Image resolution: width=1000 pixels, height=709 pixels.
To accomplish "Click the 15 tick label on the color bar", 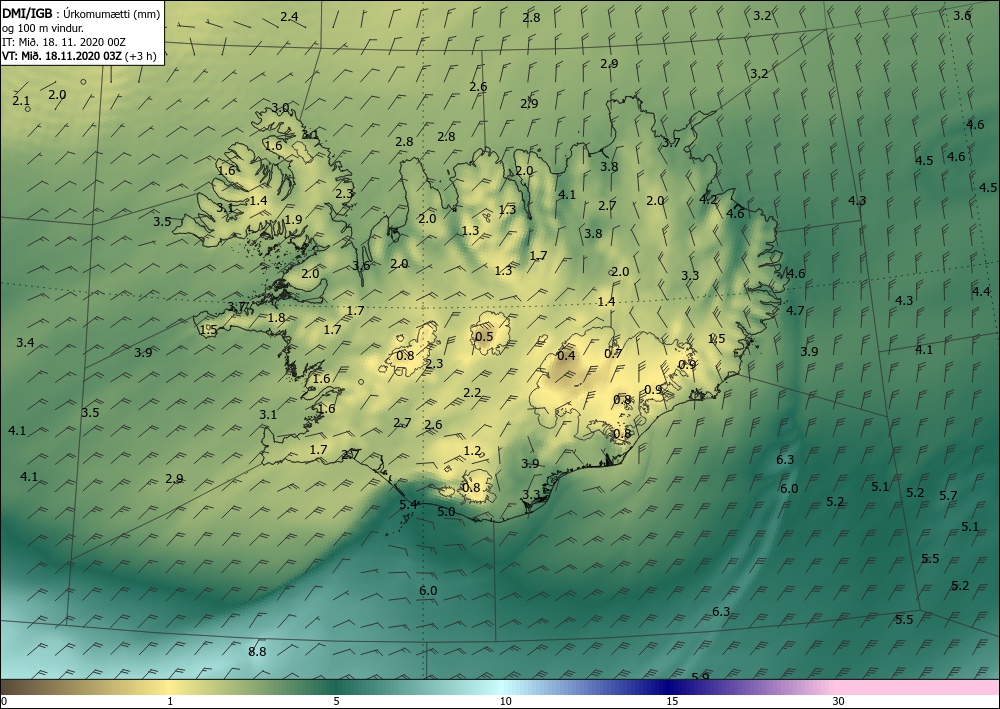I will [x=672, y=702].
